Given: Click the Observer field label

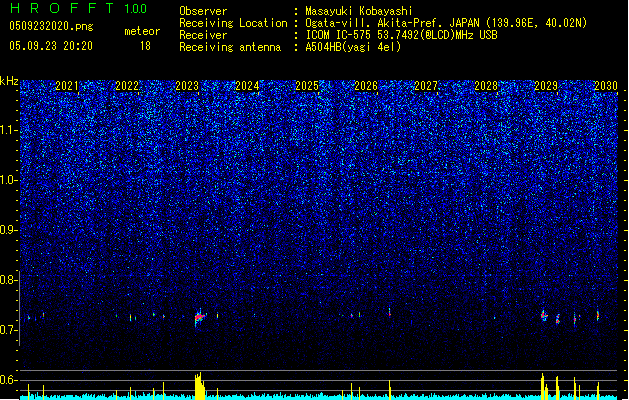Looking at the screenshot, I should click(203, 11).
